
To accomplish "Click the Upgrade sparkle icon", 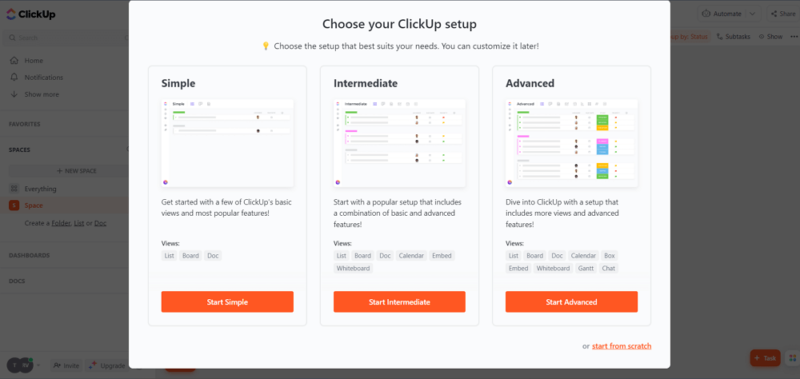I will [92, 365].
